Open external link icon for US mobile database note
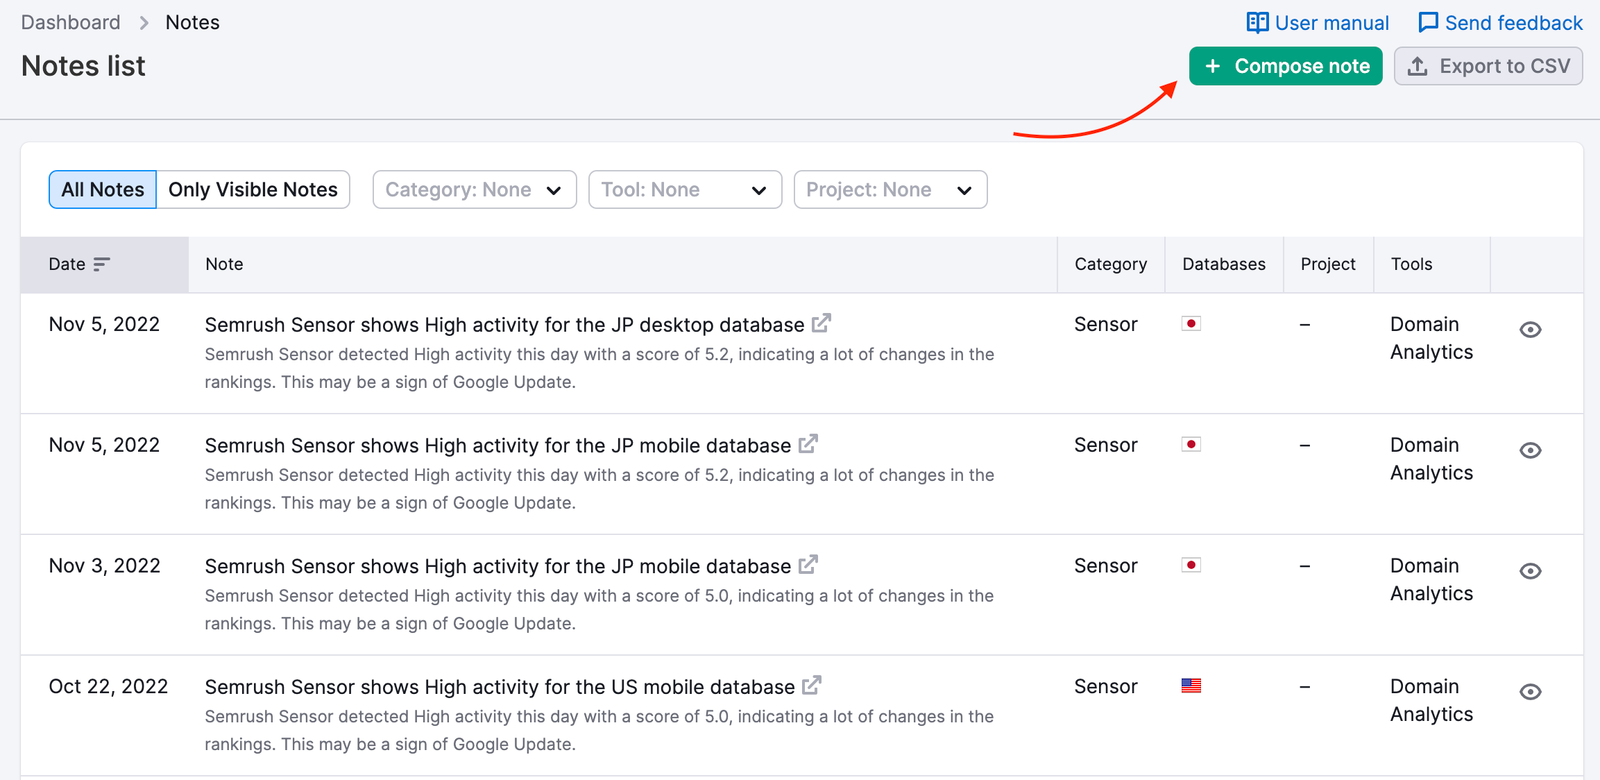Image resolution: width=1600 pixels, height=780 pixels. (812, 686)
